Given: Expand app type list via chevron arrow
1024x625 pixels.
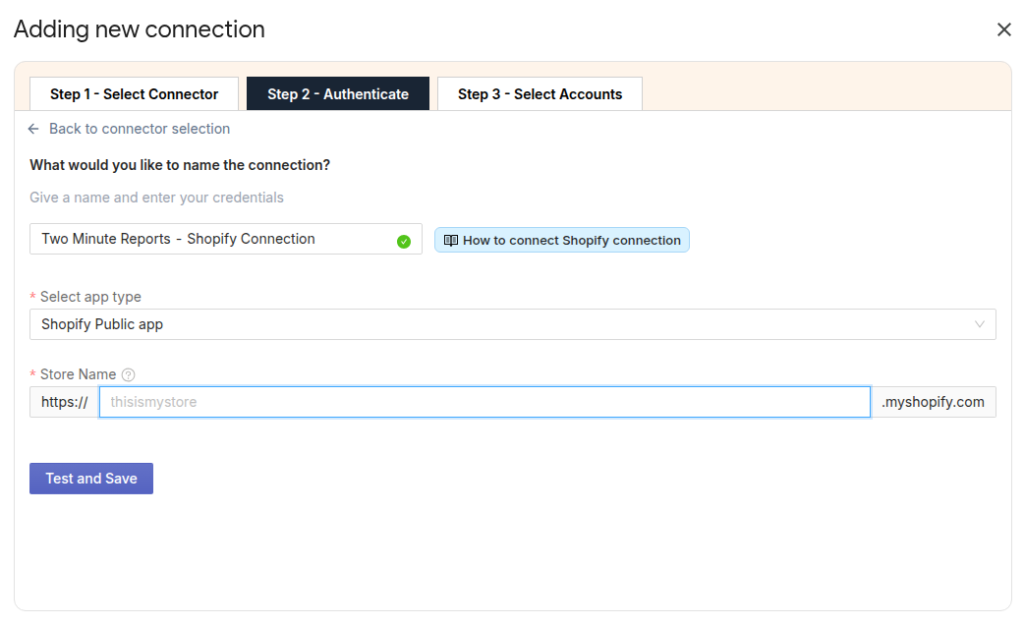Looking at the screenshot, I should point(980,324).
